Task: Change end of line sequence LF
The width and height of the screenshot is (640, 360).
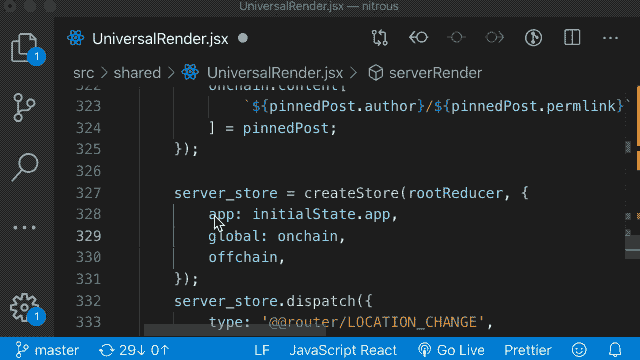Action: pyautogui.click(x=262, y=350)
